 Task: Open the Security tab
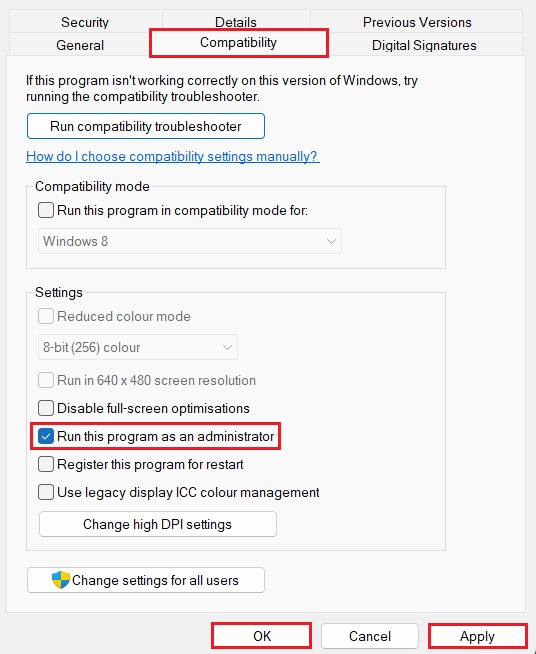click(x=85, y=22)
